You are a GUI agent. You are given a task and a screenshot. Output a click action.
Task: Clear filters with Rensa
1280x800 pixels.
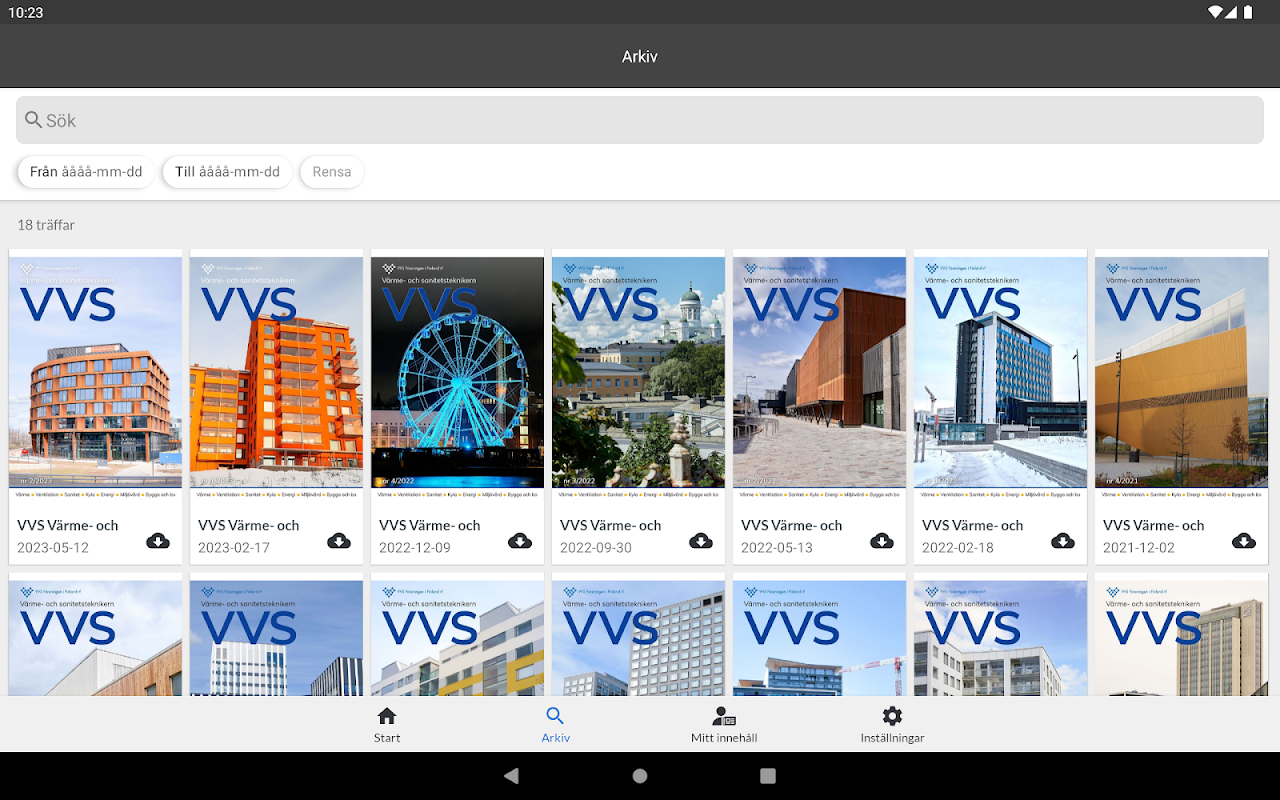click(332, 172)
